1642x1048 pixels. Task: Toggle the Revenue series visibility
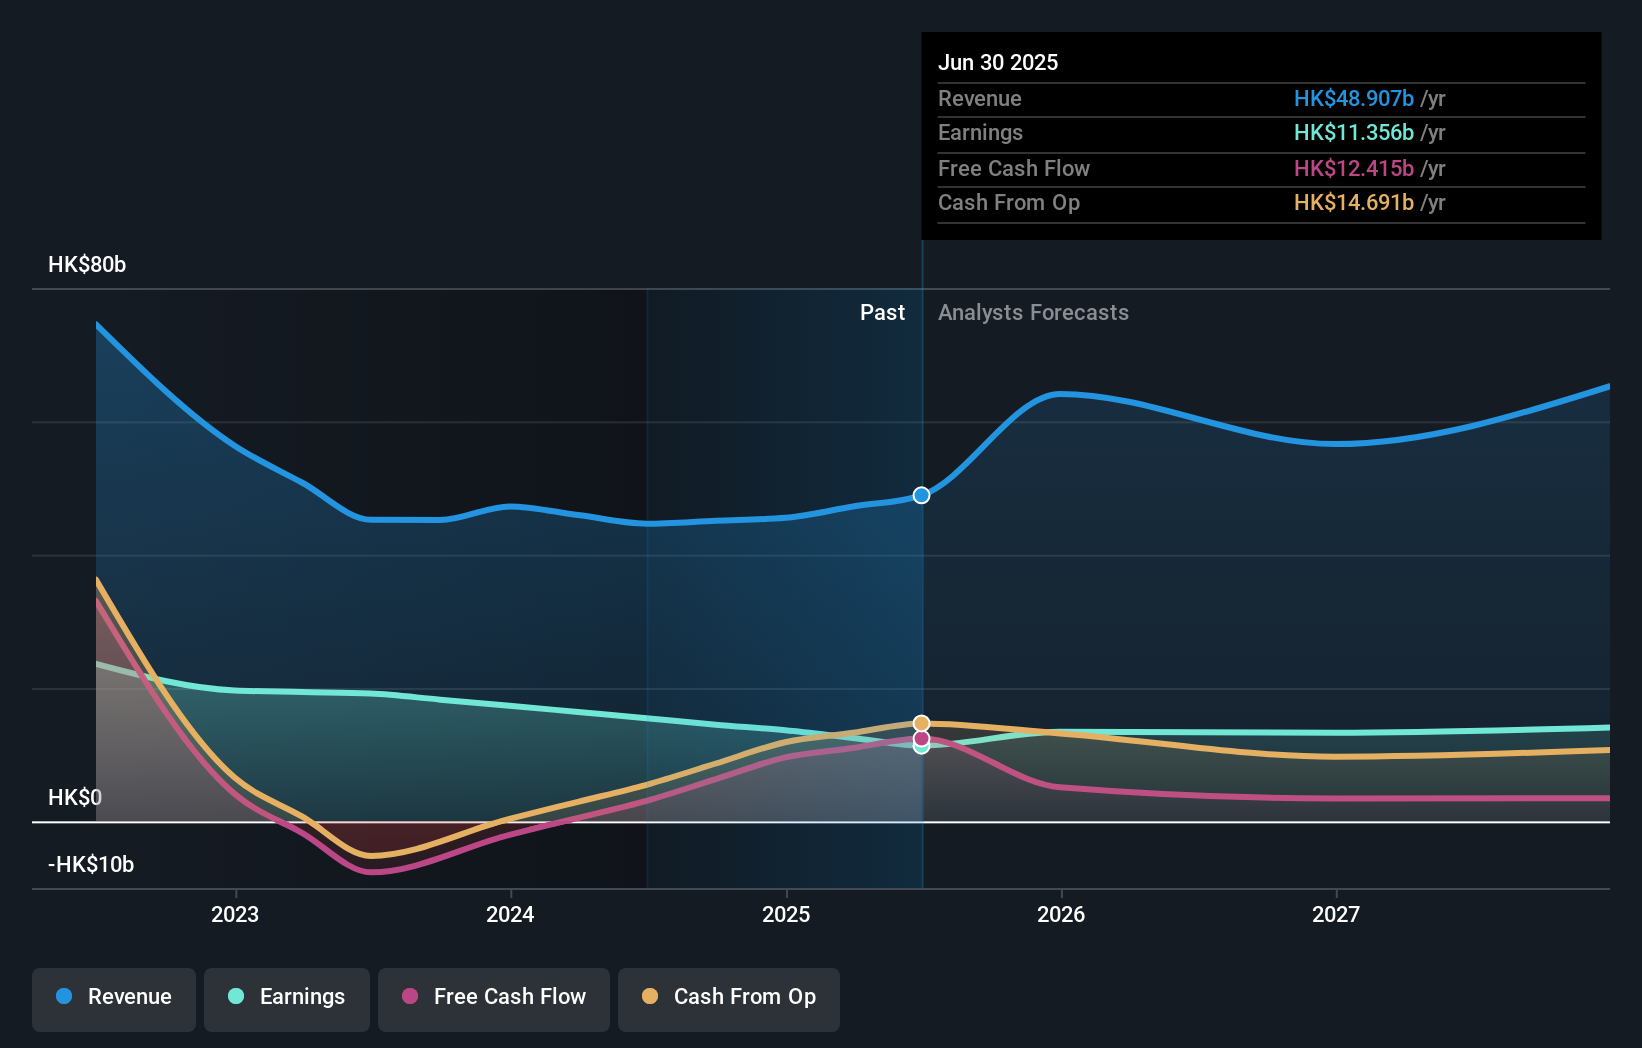[x=113, y=997]
